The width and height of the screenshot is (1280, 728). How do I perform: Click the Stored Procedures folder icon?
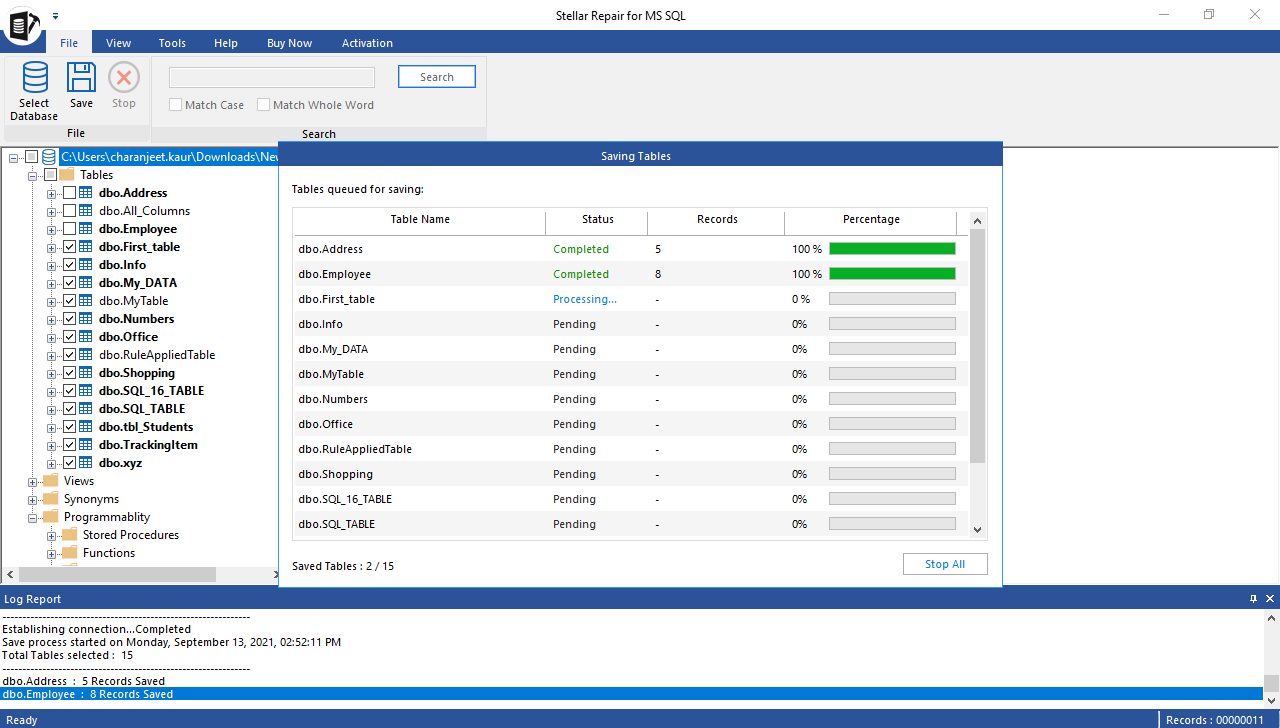point(69,535)
